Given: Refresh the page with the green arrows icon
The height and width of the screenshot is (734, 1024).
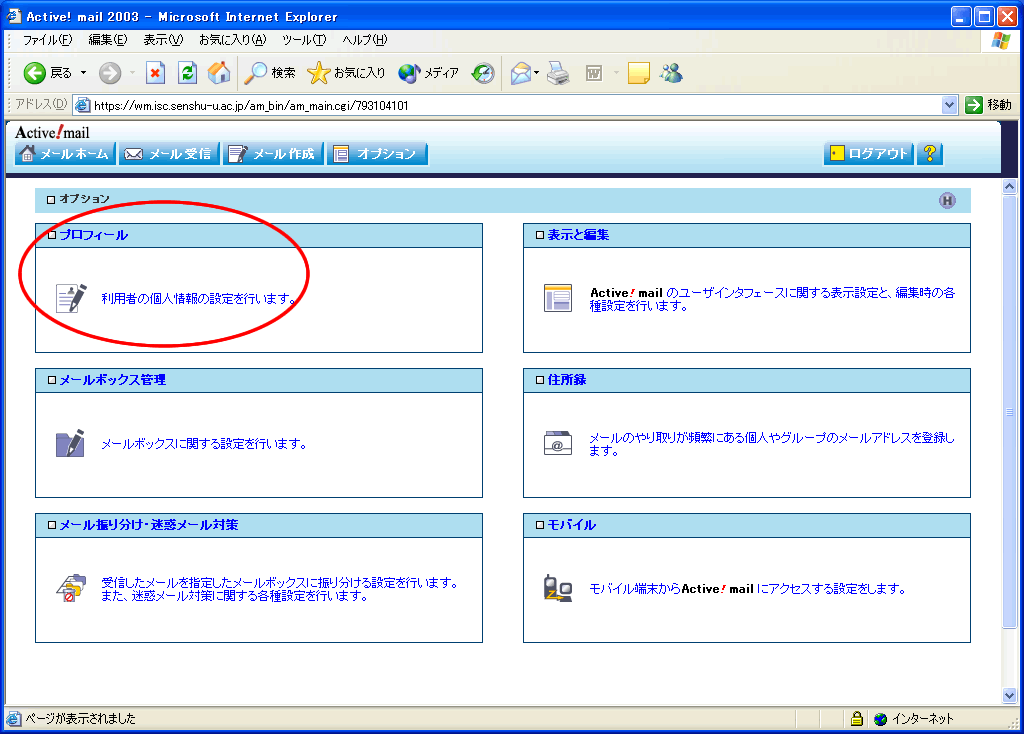Looking at the screenshot, I should pos(187,73).
